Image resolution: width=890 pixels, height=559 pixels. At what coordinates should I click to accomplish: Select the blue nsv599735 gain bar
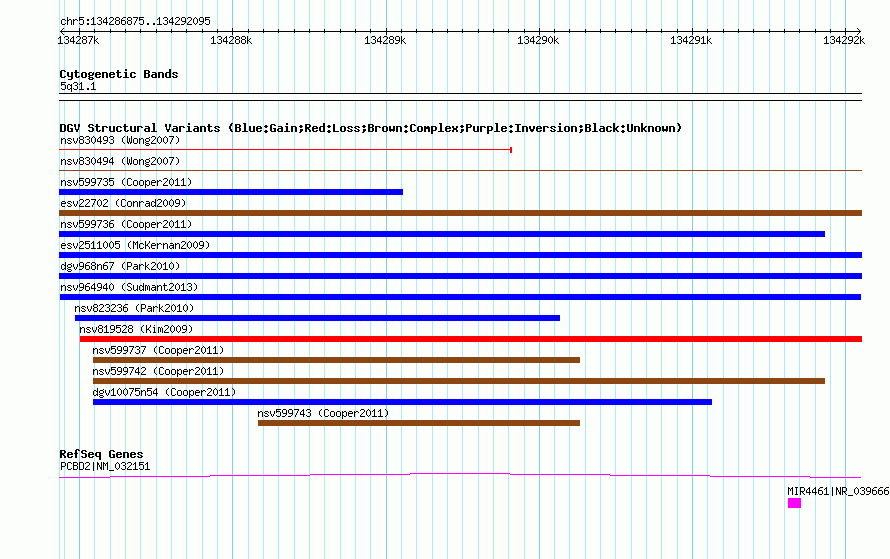coord(231,192)
